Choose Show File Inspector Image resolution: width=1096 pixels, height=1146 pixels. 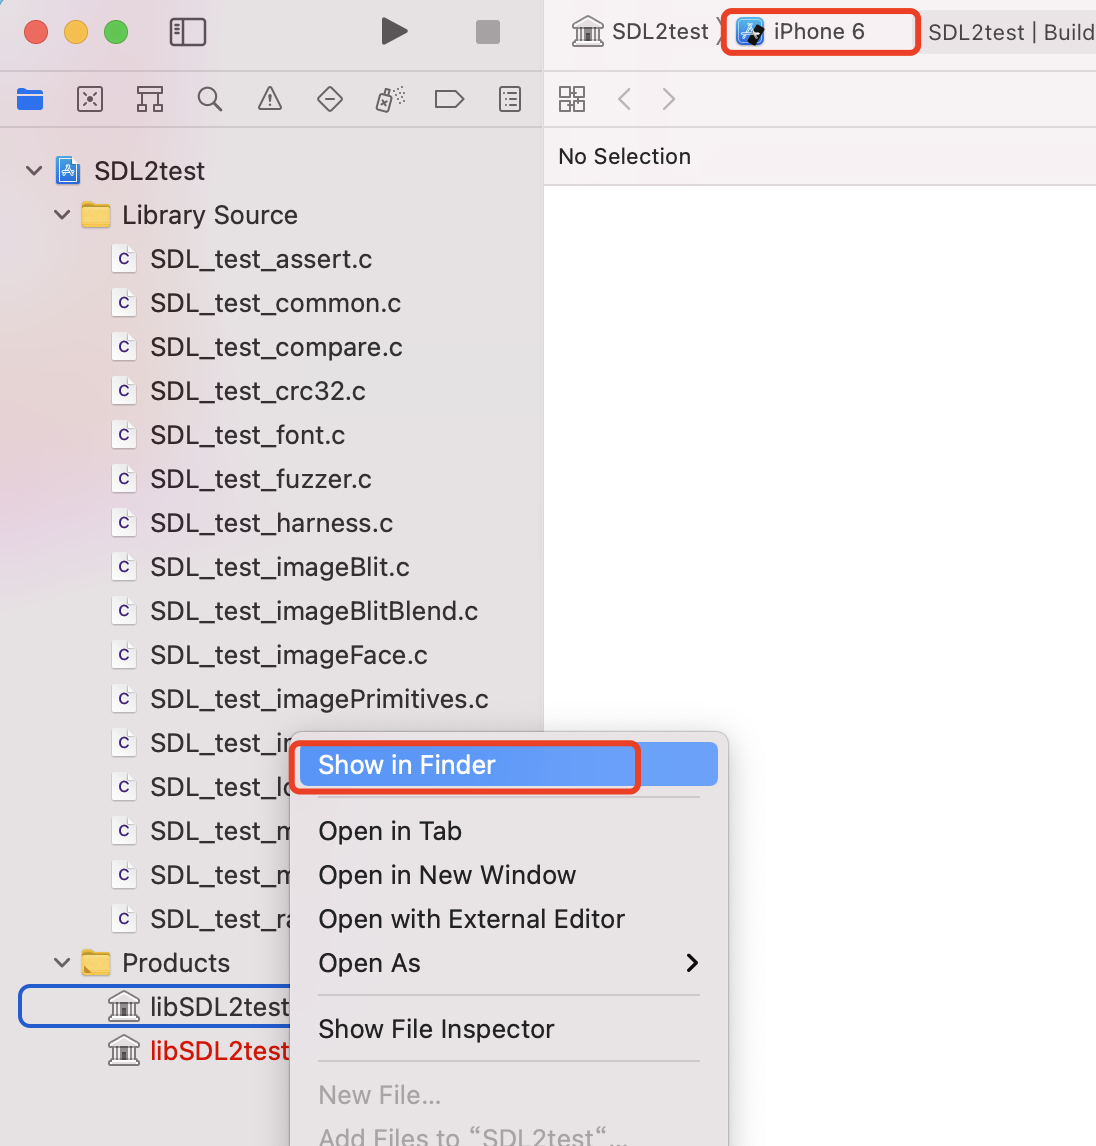click(436, 1028)
